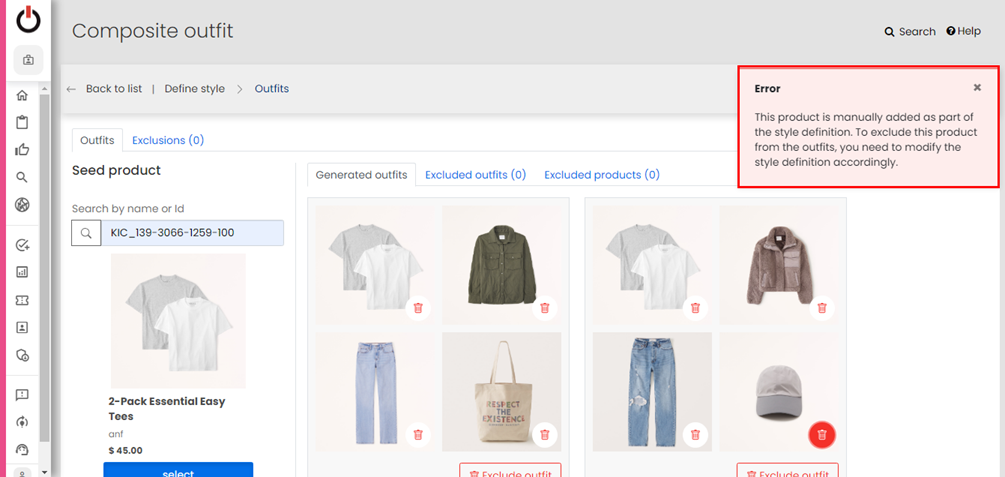The width and height of the screenshot is (1005, 477).
Task: Open the thumbs-up icon in sidebar
Action: point(22,149)
